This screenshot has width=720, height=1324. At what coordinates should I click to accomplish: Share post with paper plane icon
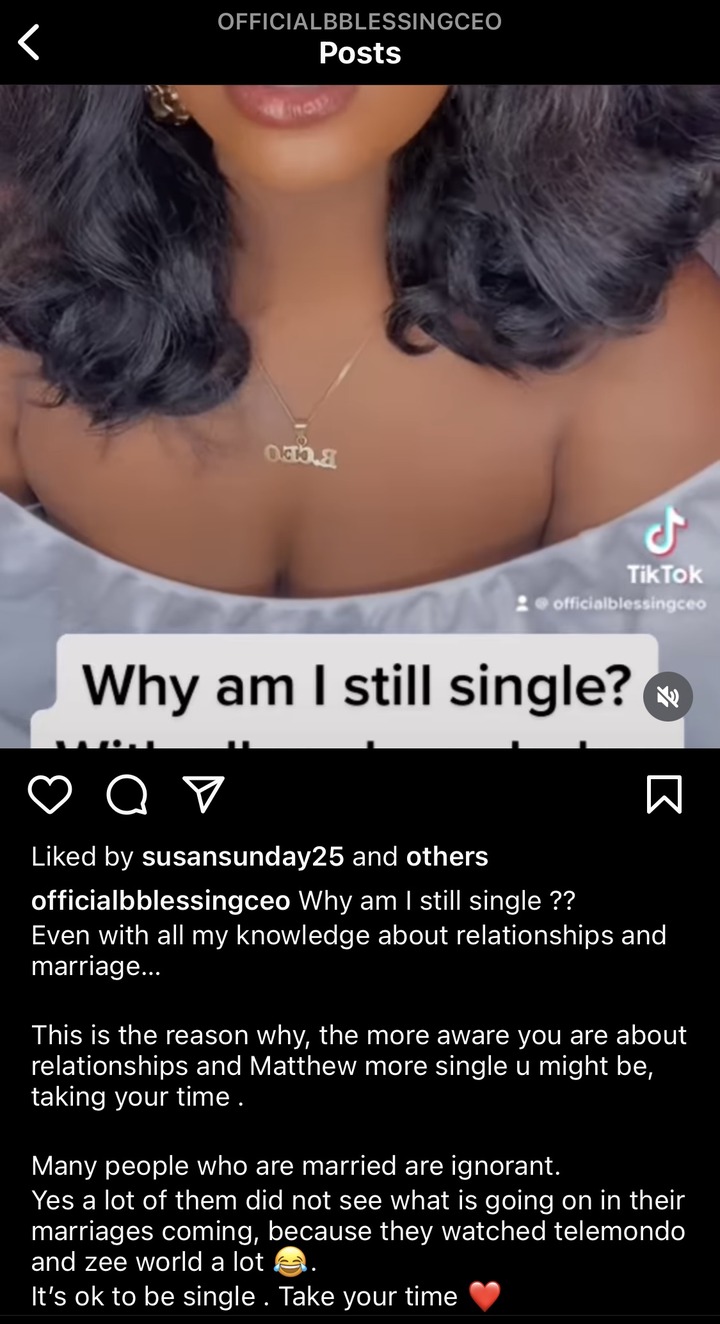pos(203,794)
